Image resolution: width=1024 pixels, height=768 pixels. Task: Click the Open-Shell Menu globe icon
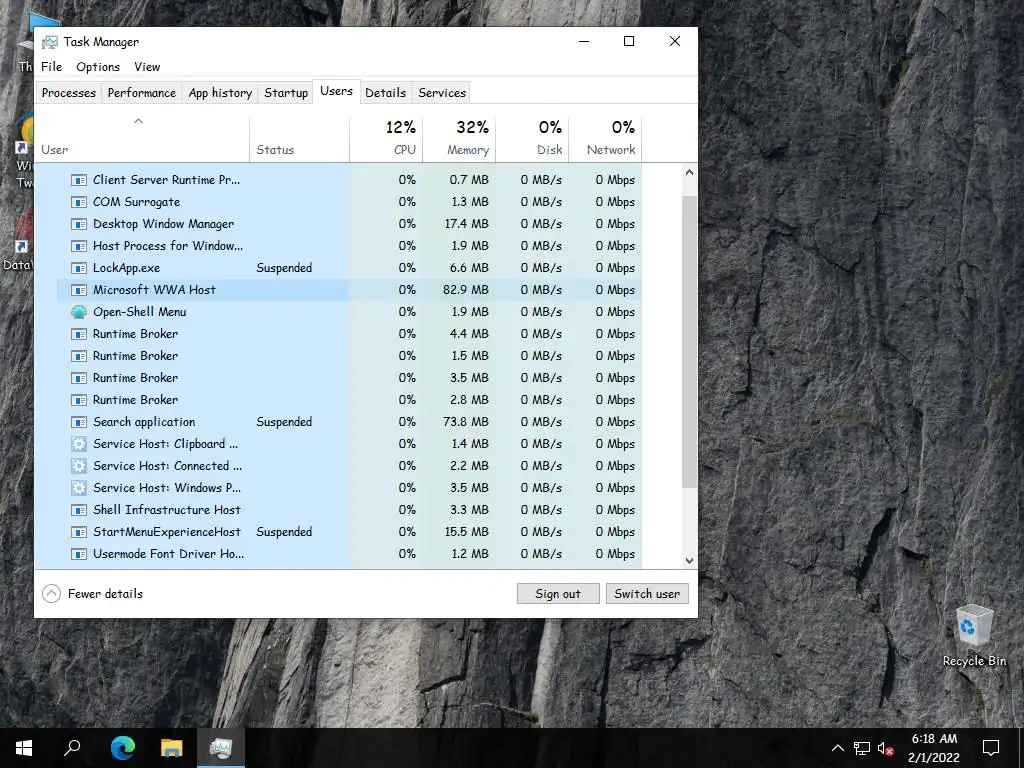[x=79, y=312]
